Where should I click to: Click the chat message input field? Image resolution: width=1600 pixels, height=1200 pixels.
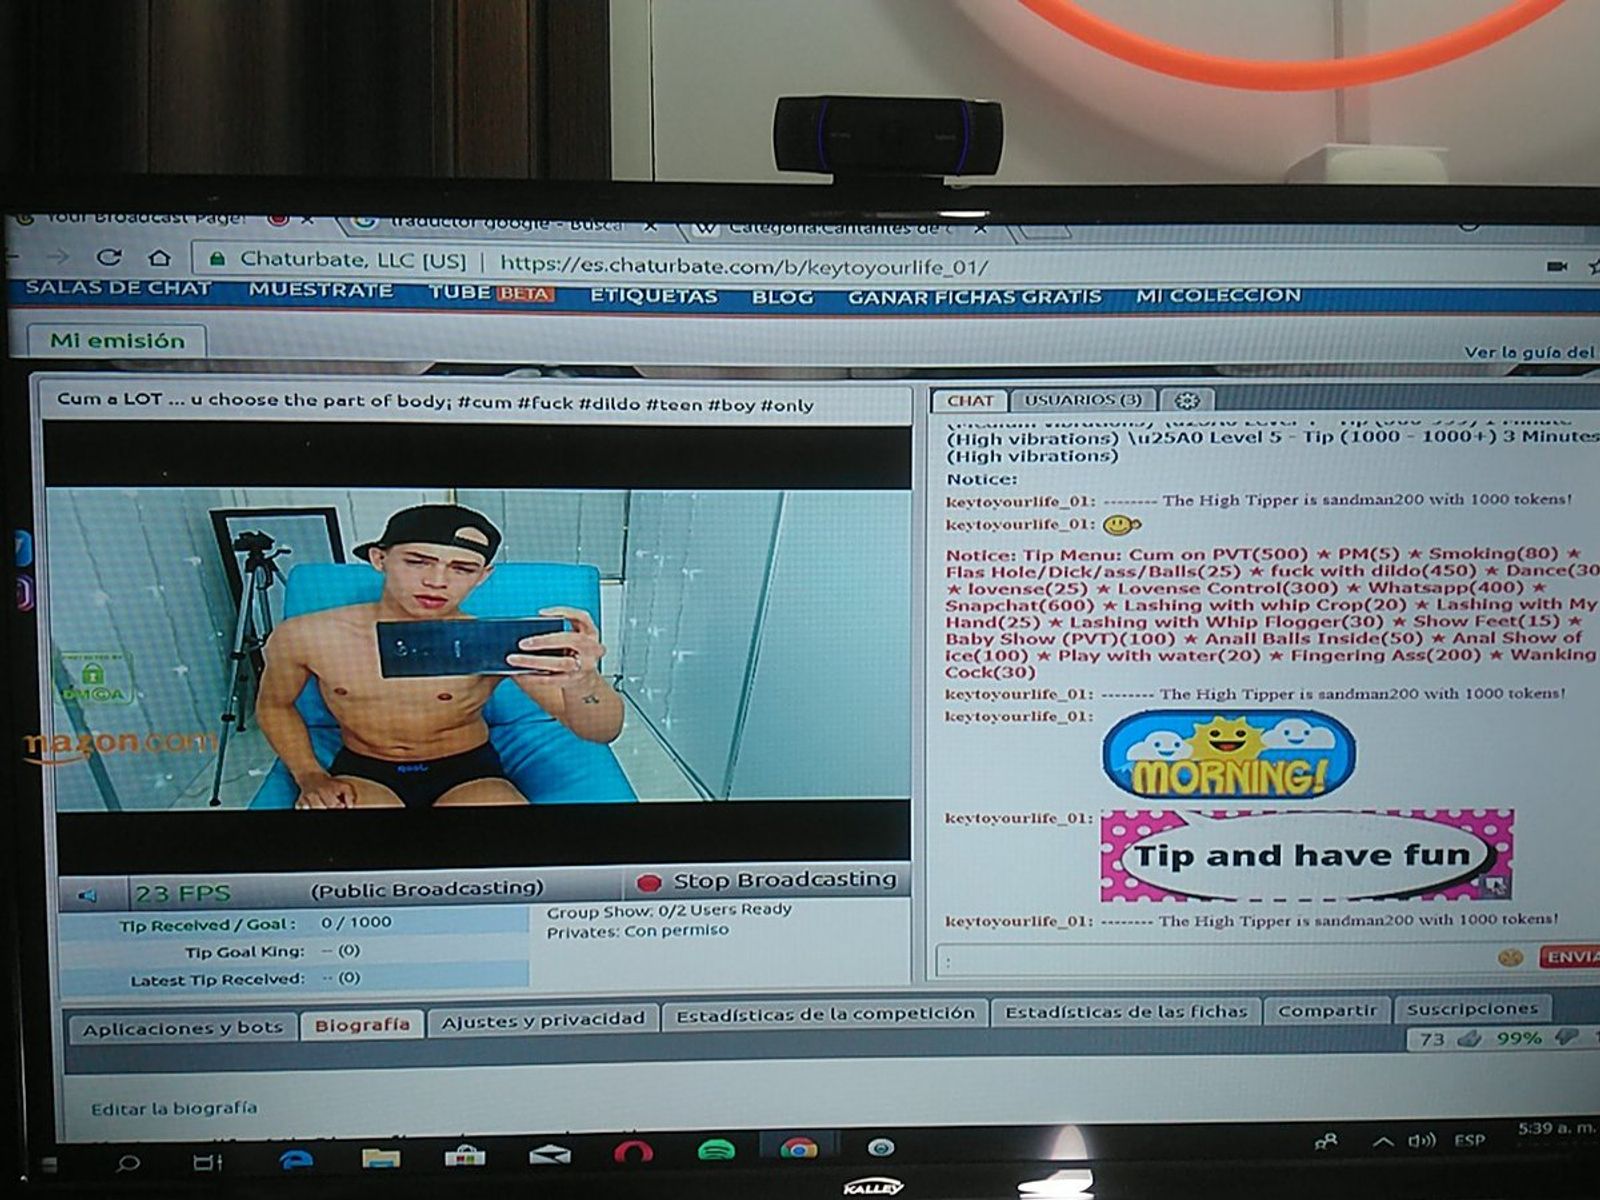[x=1210, y=960]
